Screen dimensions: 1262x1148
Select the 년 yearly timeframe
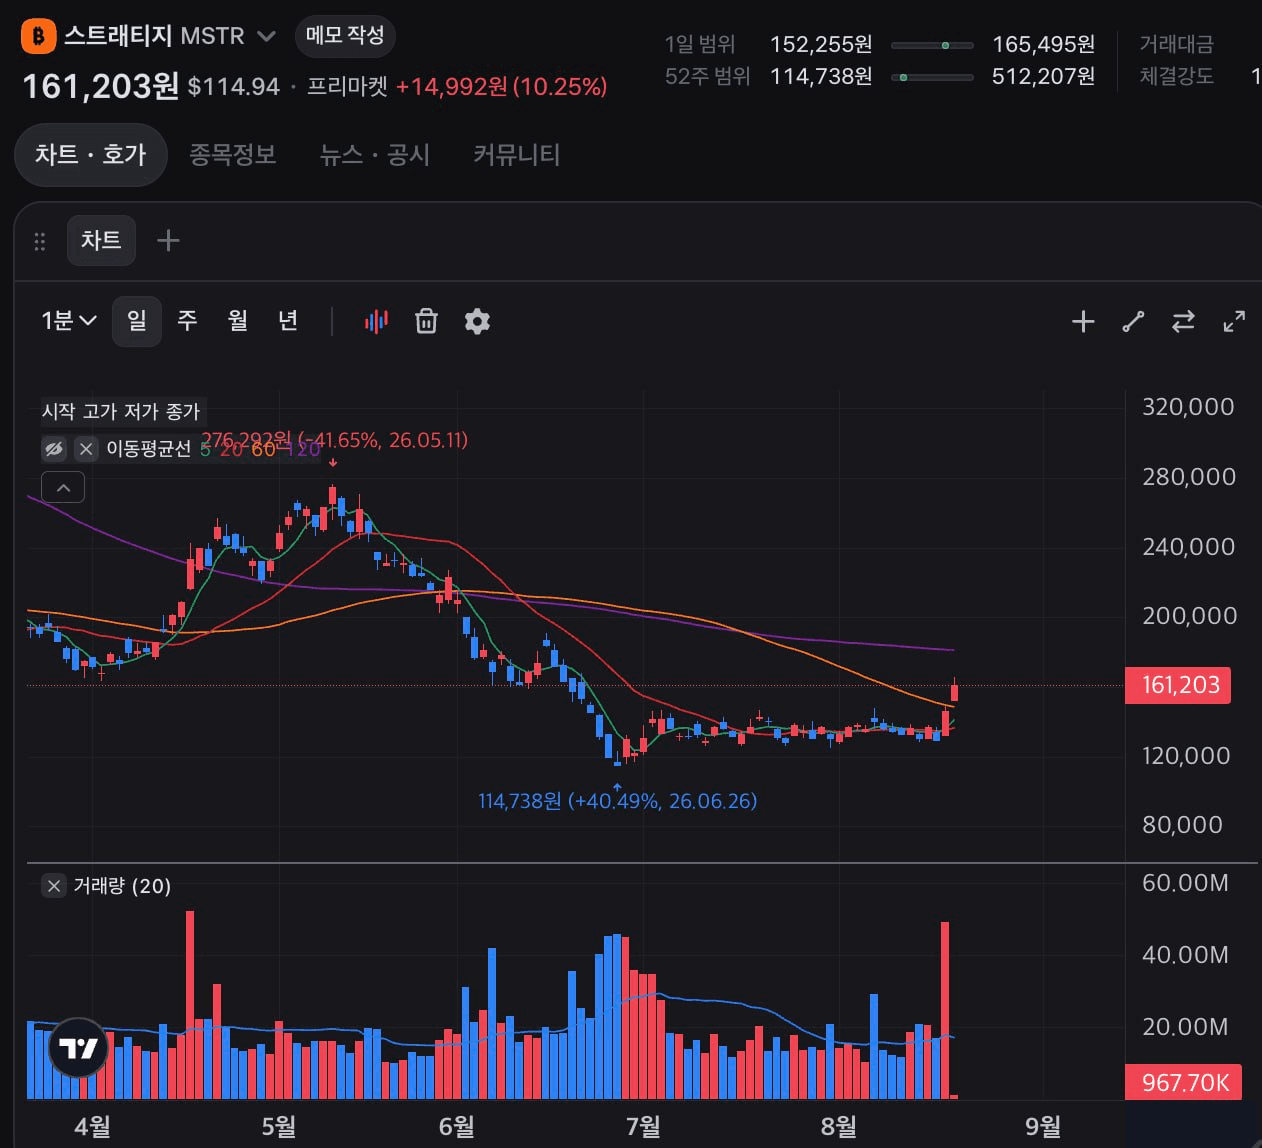(x=288, y=320)
